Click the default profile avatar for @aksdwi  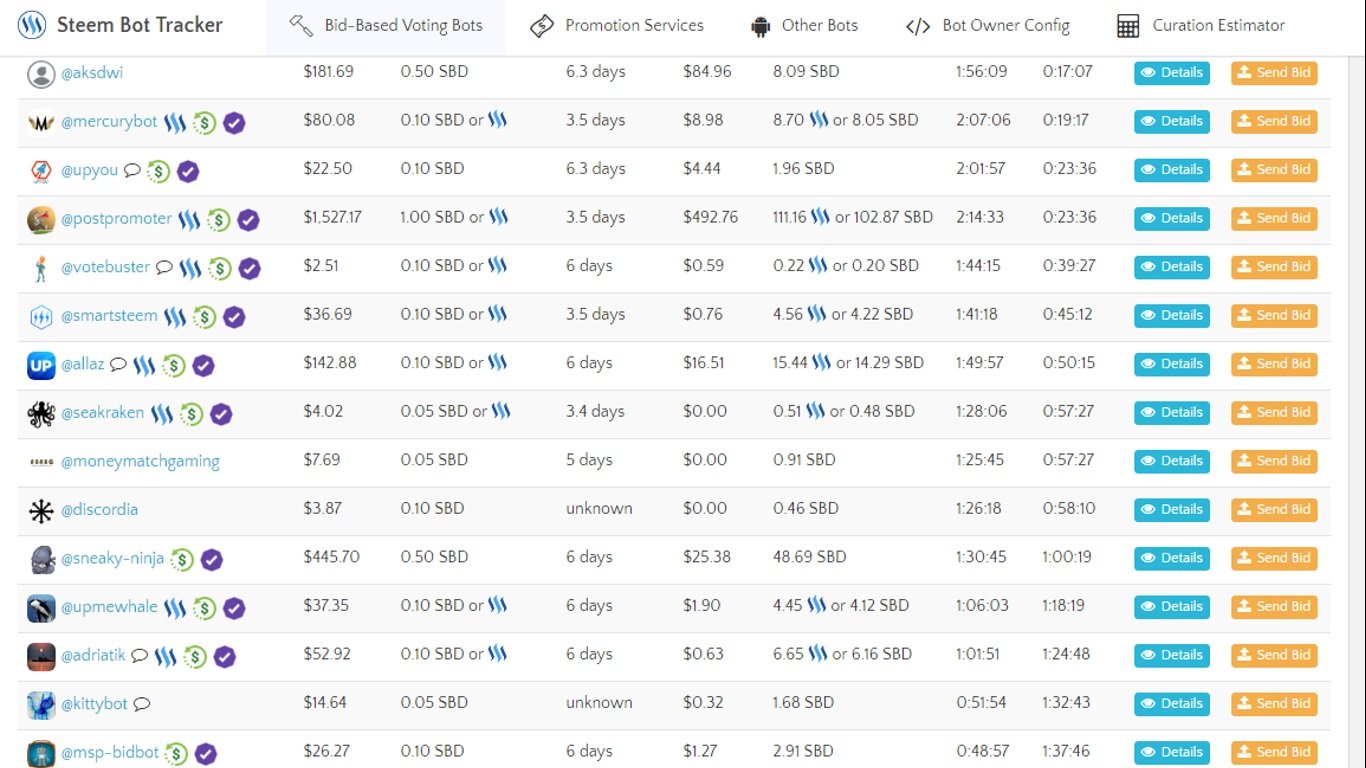[x=41, y=74]
